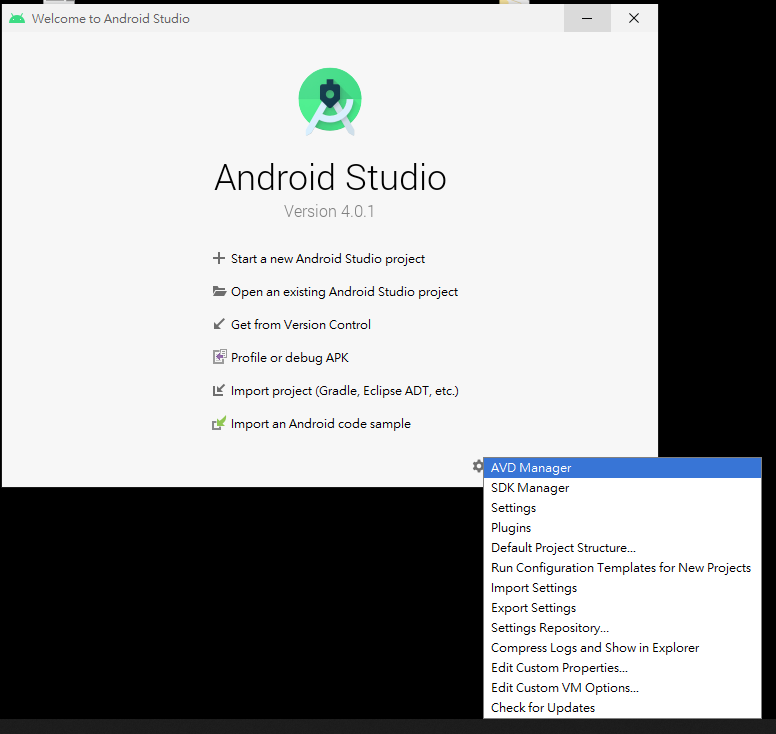Choose Edit Custom Properties...
Image resolution: width=776 pixels, height=734 pixels.
point(622,668)
